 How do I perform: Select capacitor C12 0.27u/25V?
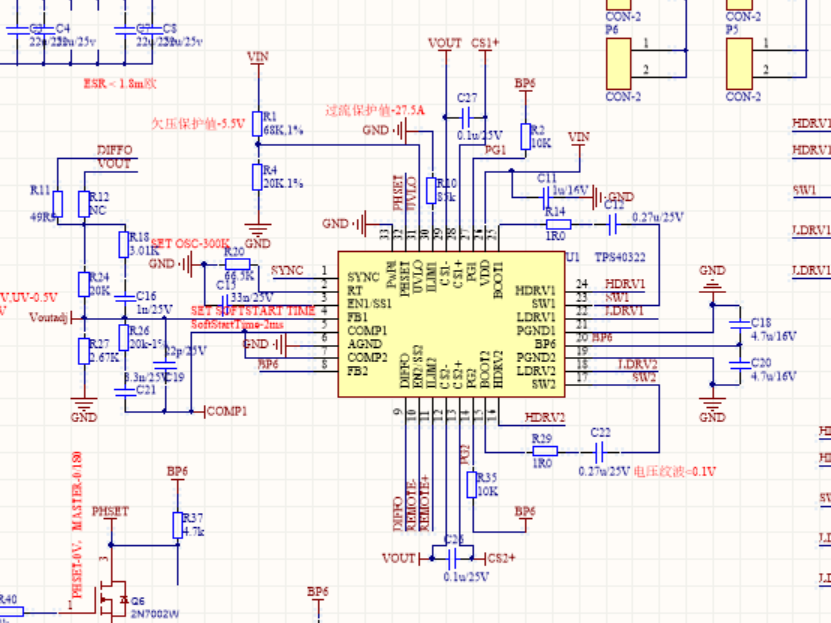(x=613, y=224)
